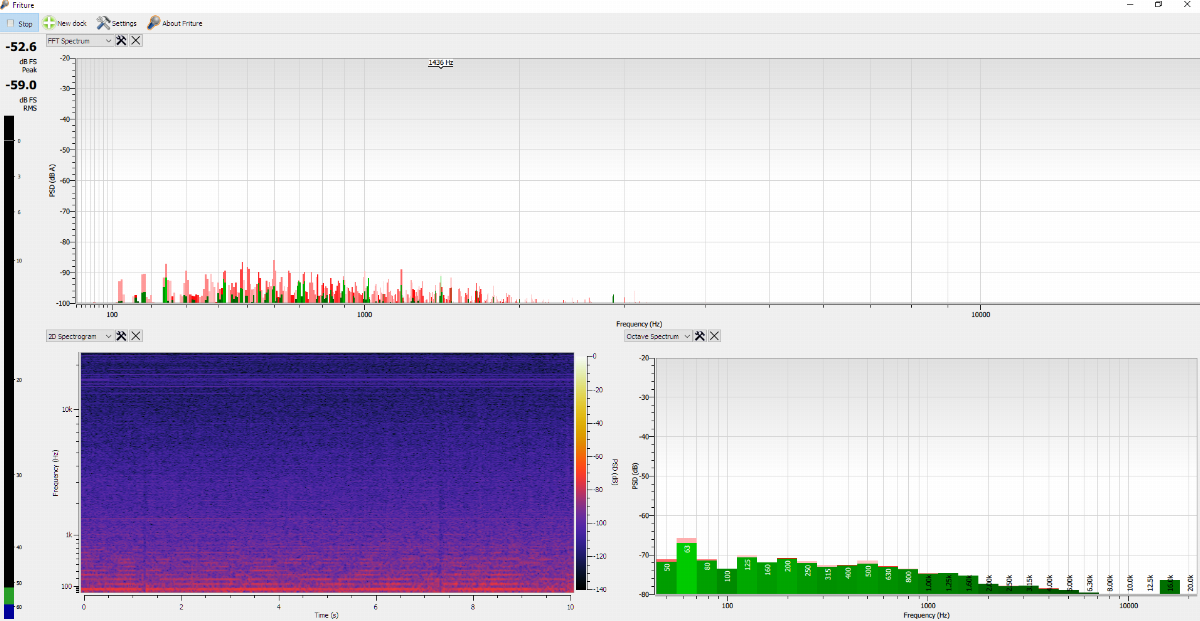This screenshot has width=1200, height=621.
Task: Close the FFT Spectrum dock
Action: [x=136, y=41]
